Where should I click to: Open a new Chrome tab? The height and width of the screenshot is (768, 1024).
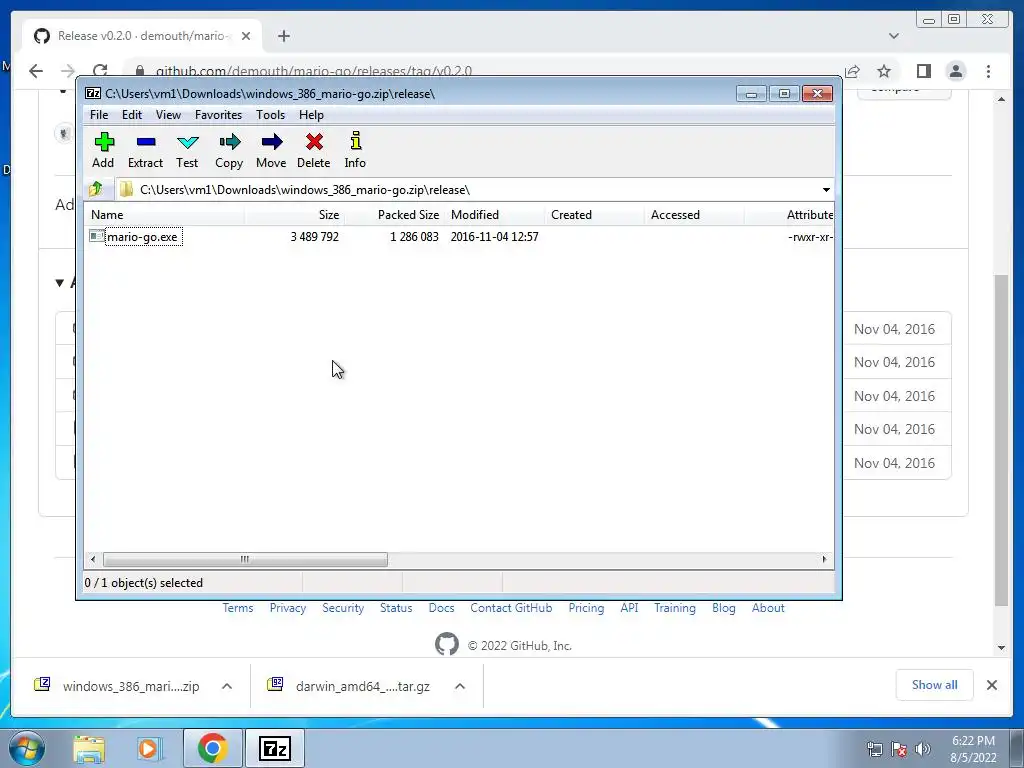283,36
